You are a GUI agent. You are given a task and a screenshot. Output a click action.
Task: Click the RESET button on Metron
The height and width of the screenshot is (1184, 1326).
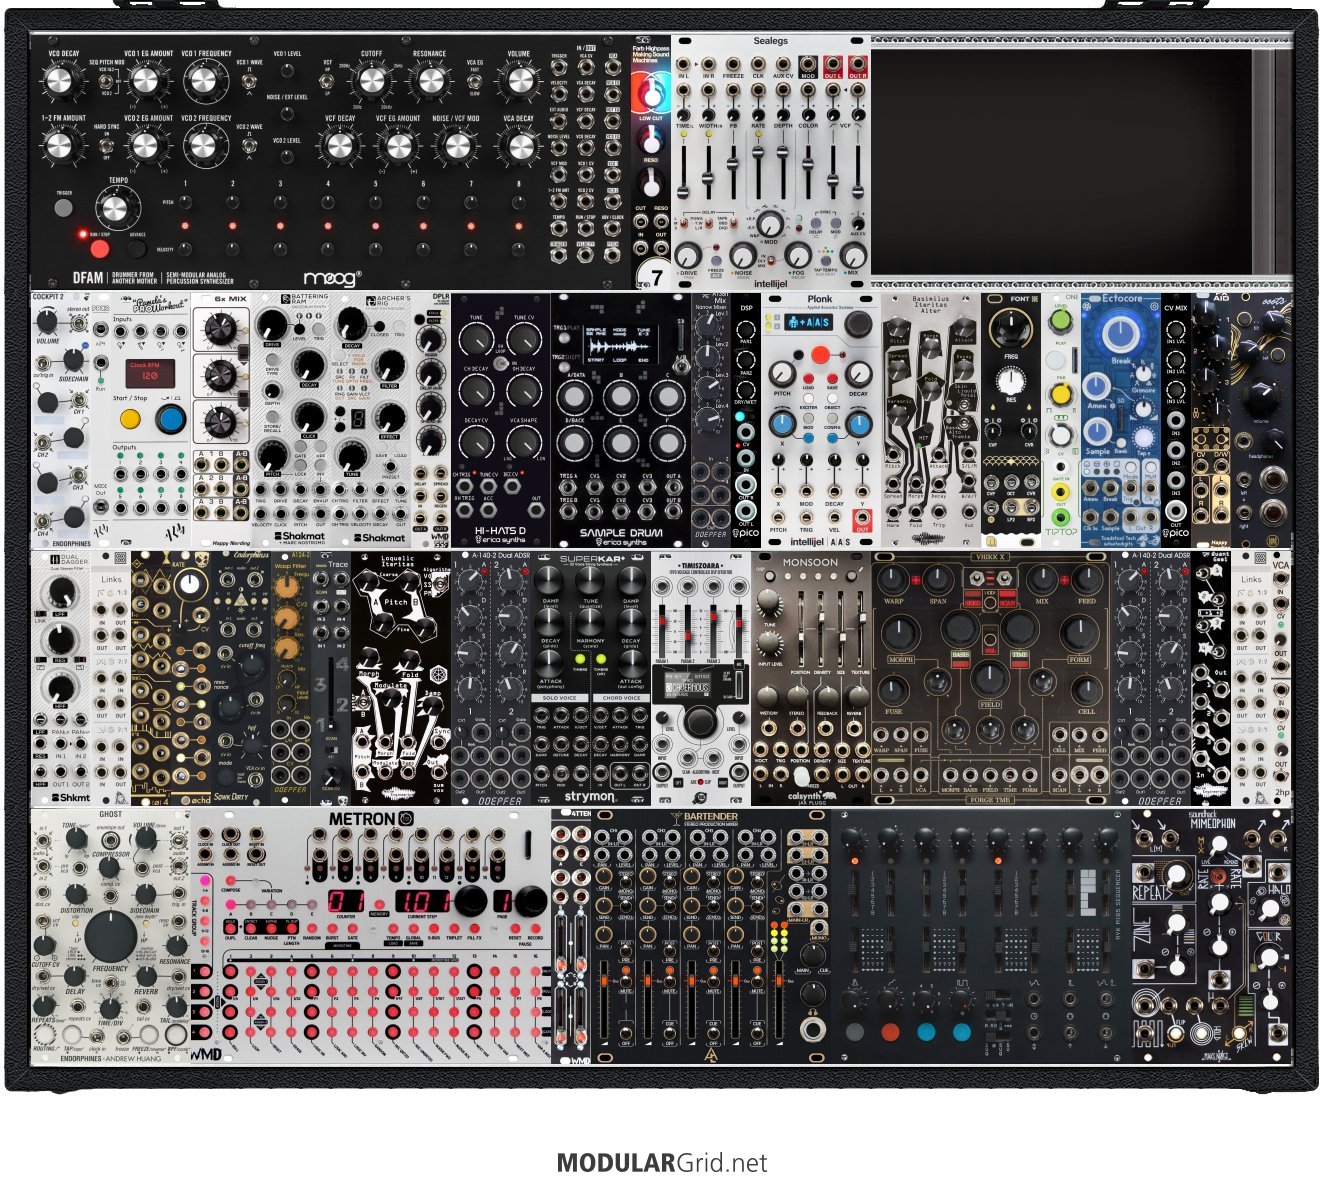515,929
